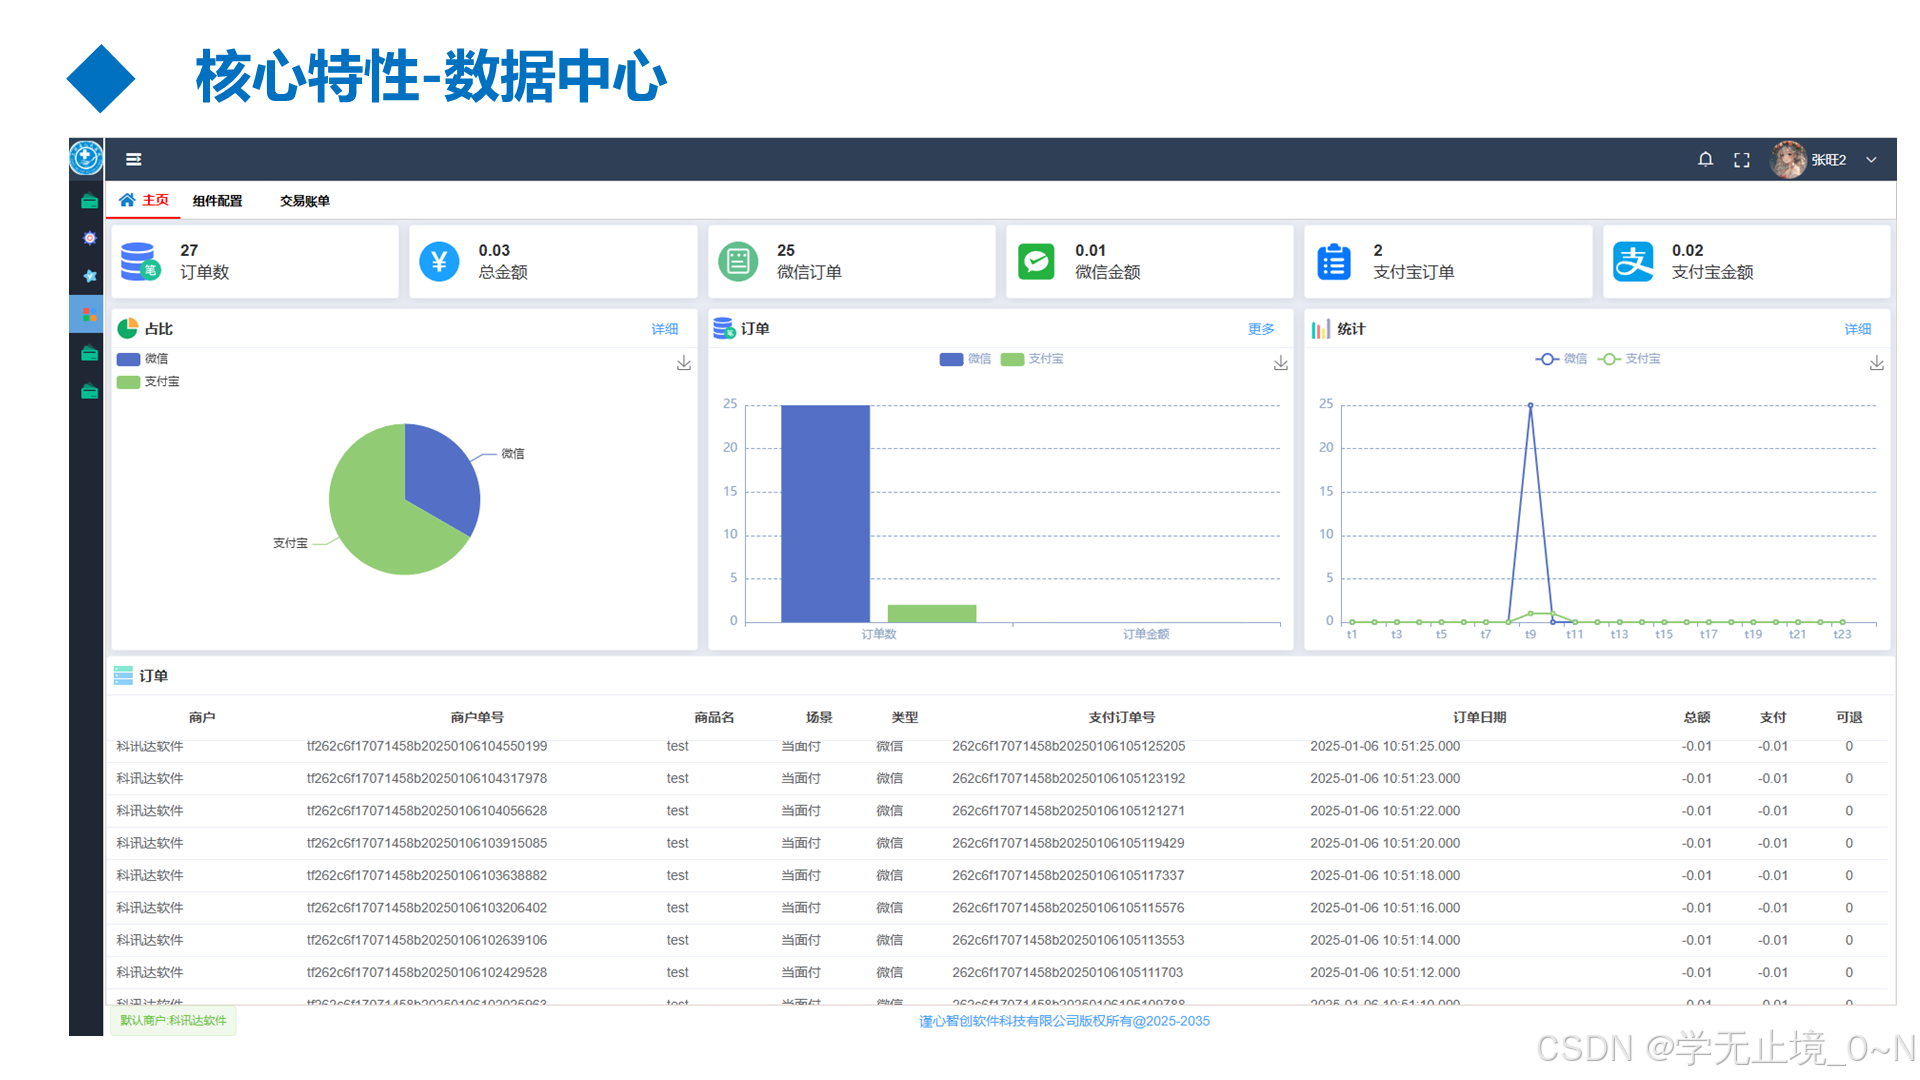Select the gear settings icon in the sidebar
1920x1080 pixels.
point(88,237)
